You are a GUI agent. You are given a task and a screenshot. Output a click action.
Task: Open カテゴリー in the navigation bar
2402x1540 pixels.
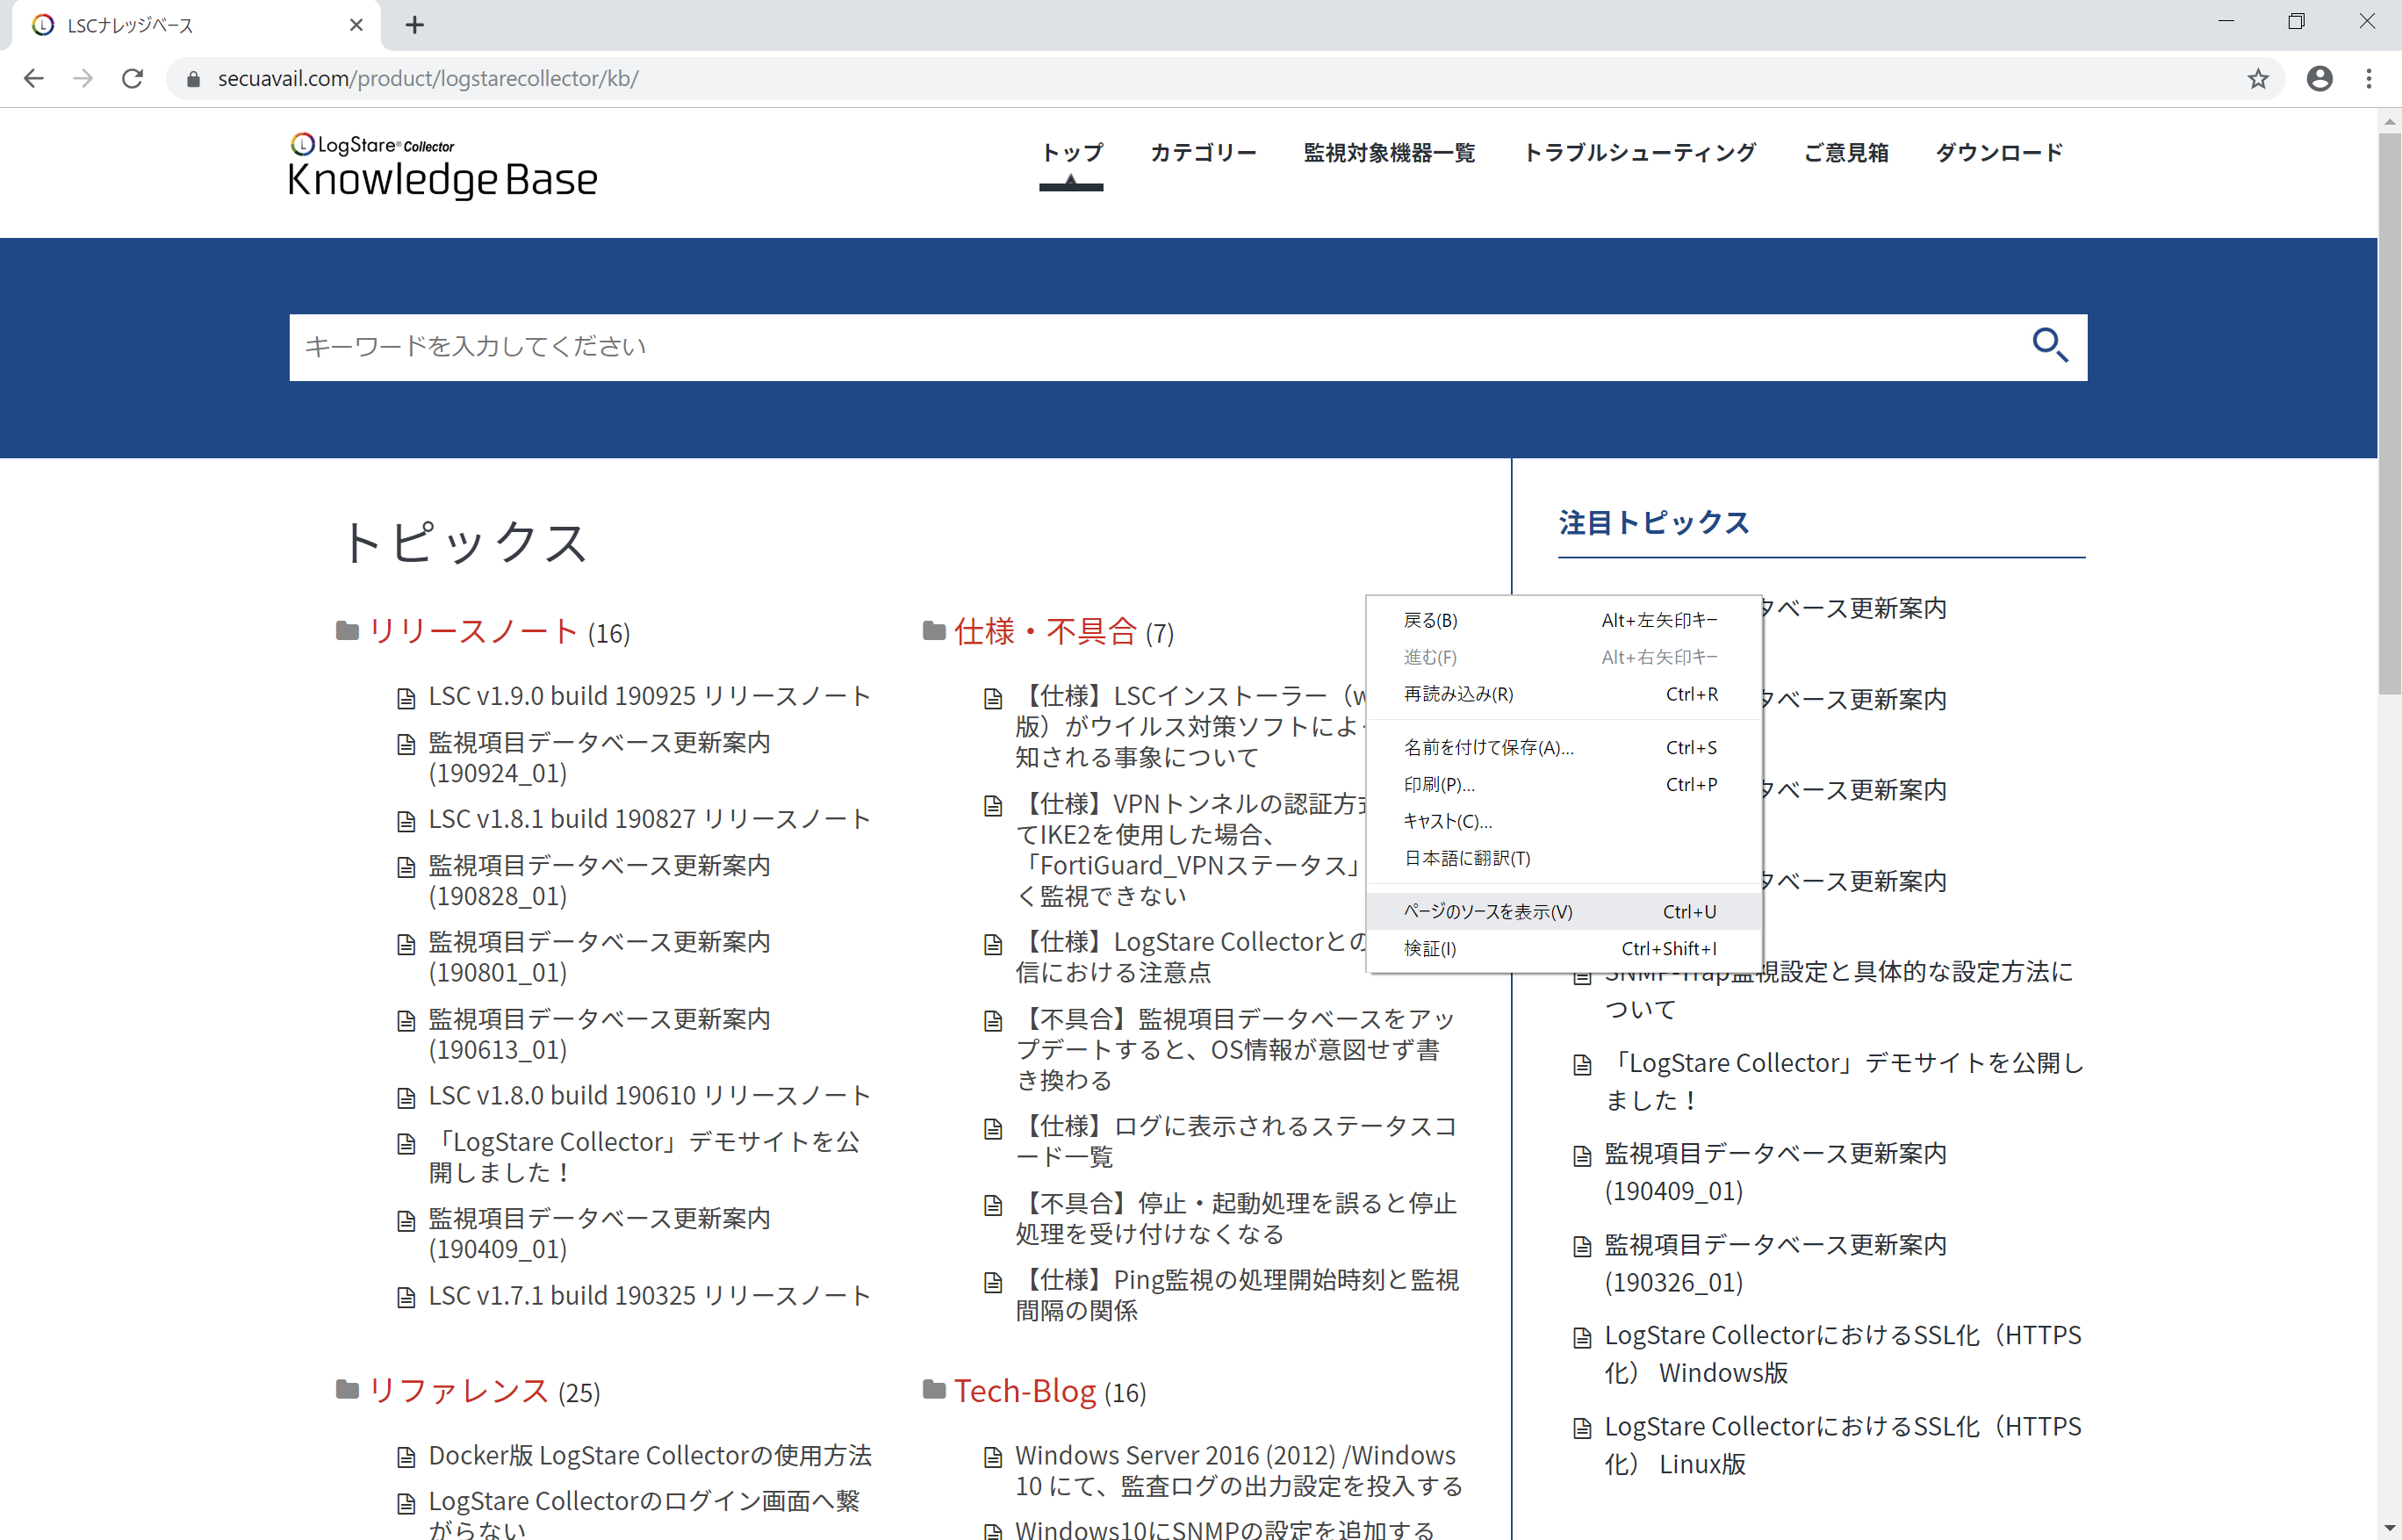point(1203,153)
